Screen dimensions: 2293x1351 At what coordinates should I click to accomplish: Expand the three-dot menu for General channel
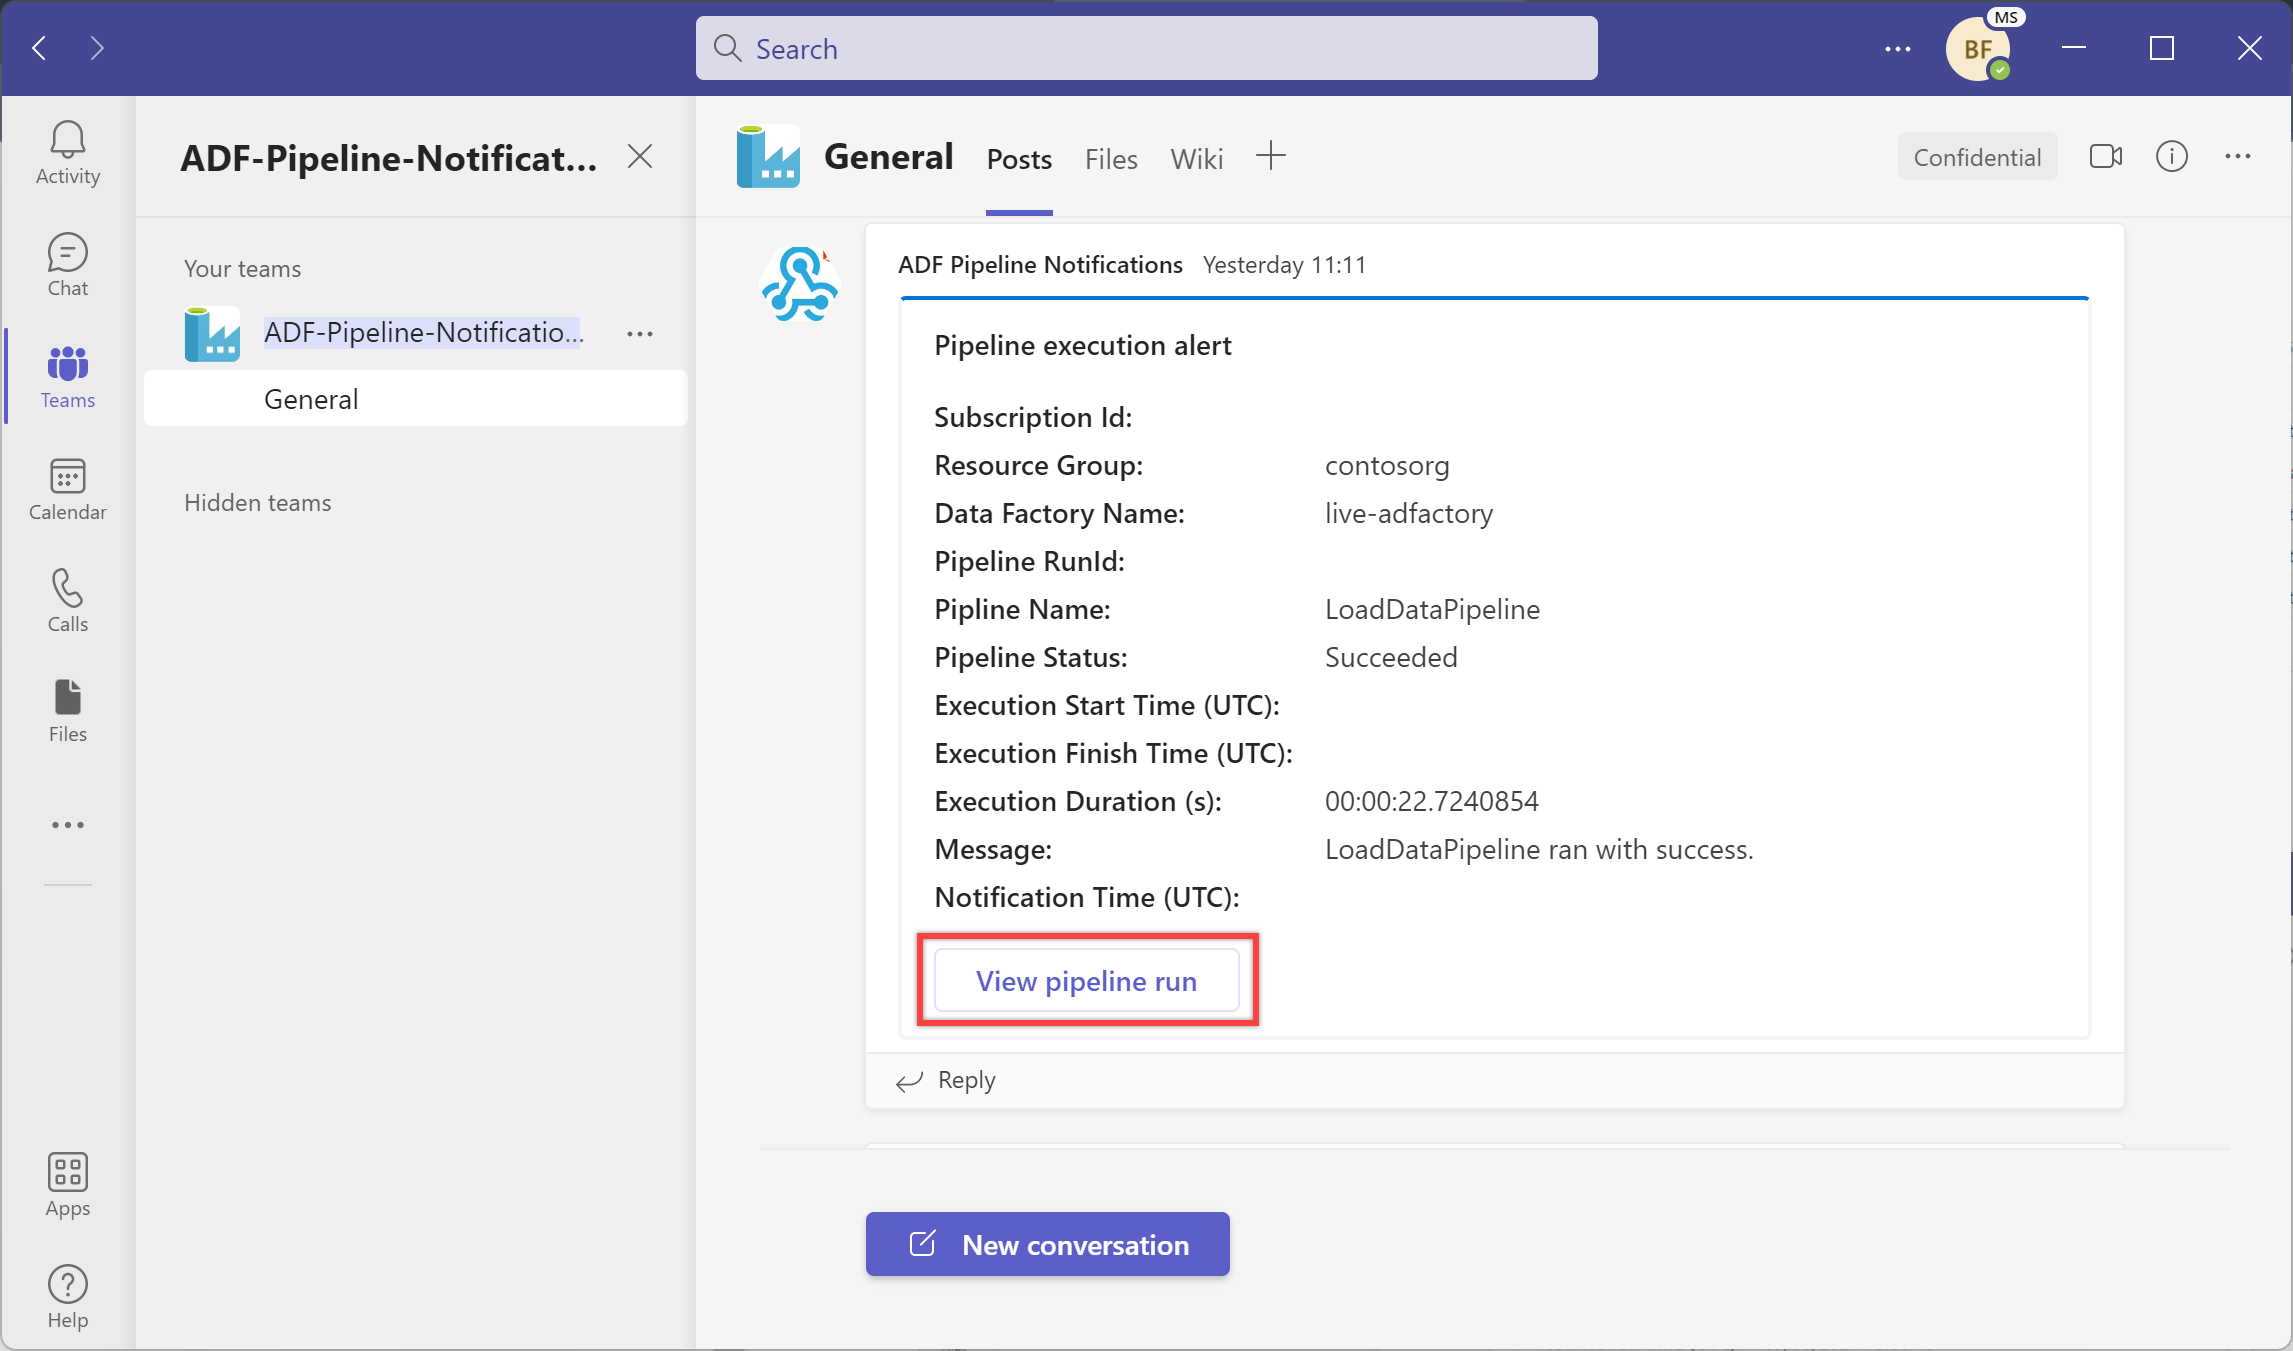pyautogui.click(x=642, y=397)
